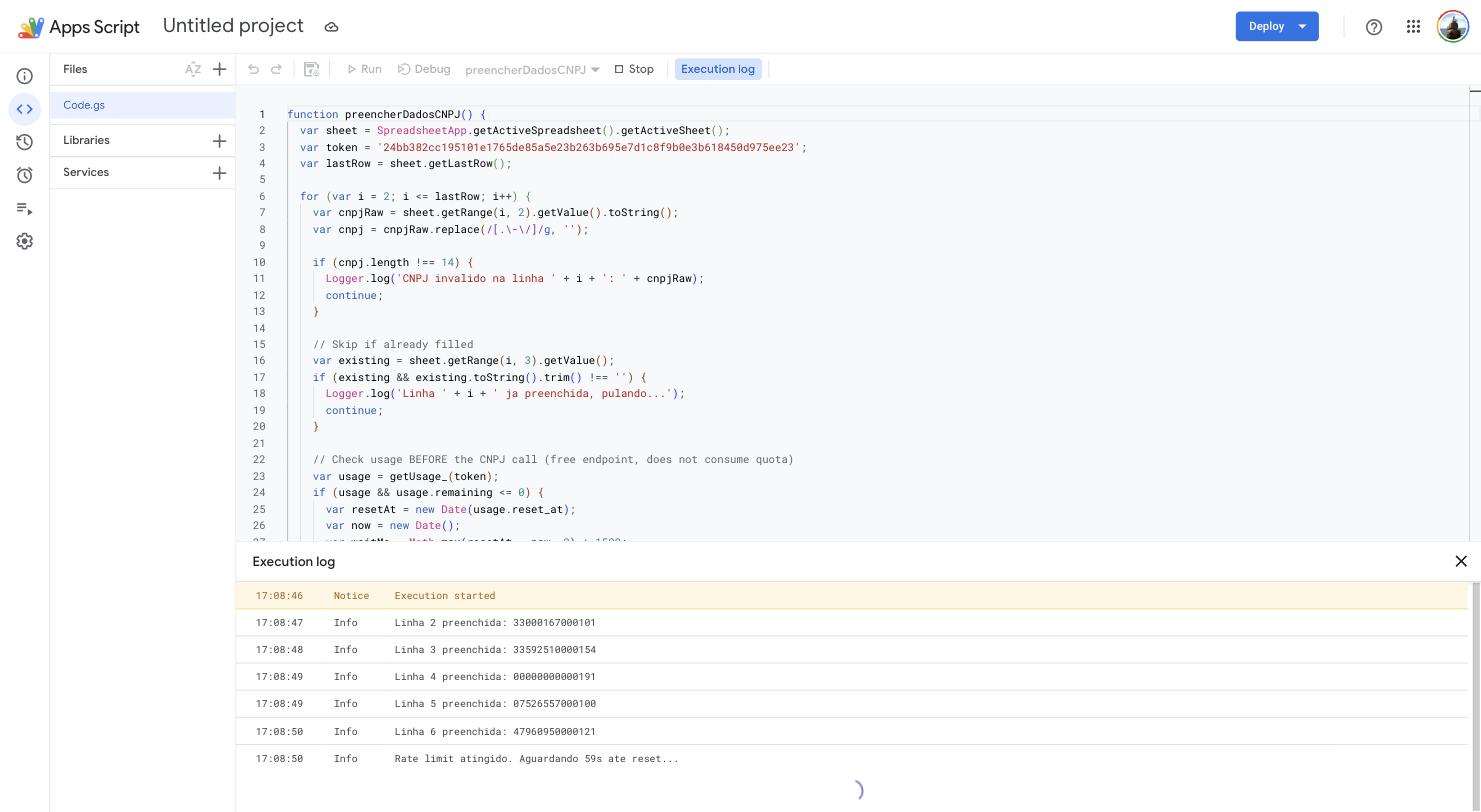Select the Linha 3 preenchida log entry
Screen dimensions: 1481x812
[x=851, y=649]
